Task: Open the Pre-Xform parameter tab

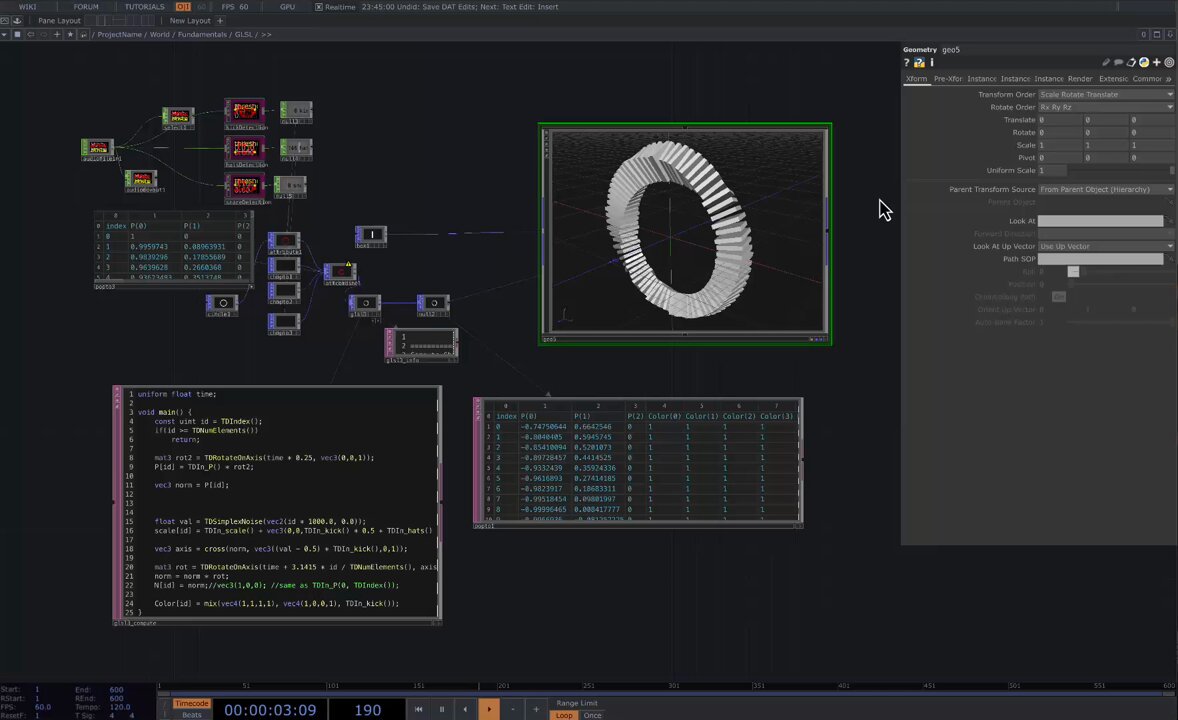Action: pos(948,79)
